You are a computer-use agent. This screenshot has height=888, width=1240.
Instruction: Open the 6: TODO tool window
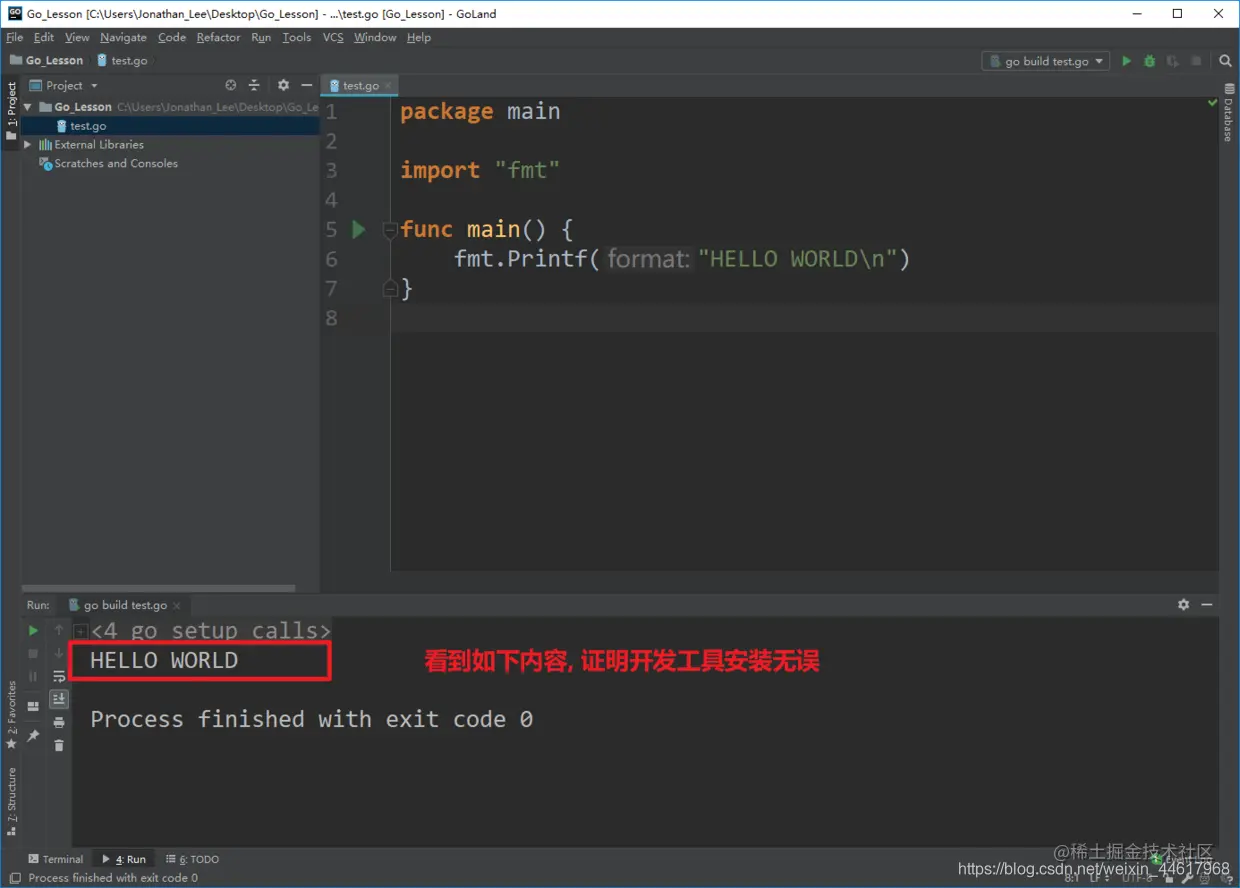[x=193, y=859]
